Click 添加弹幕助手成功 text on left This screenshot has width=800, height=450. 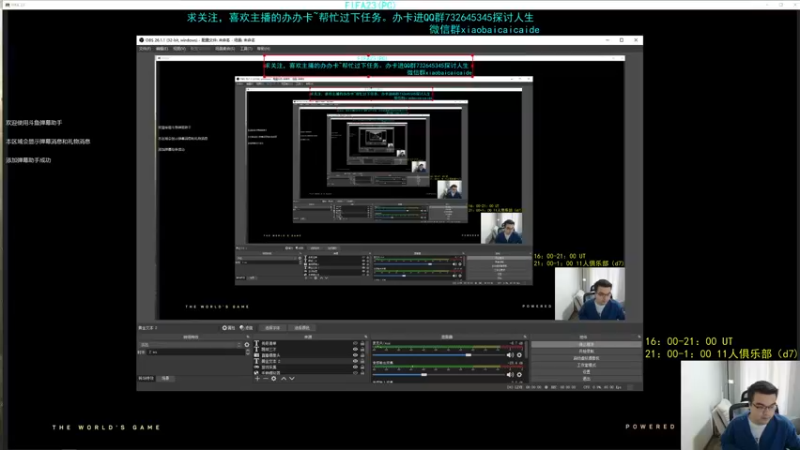[x=29, y=160]
